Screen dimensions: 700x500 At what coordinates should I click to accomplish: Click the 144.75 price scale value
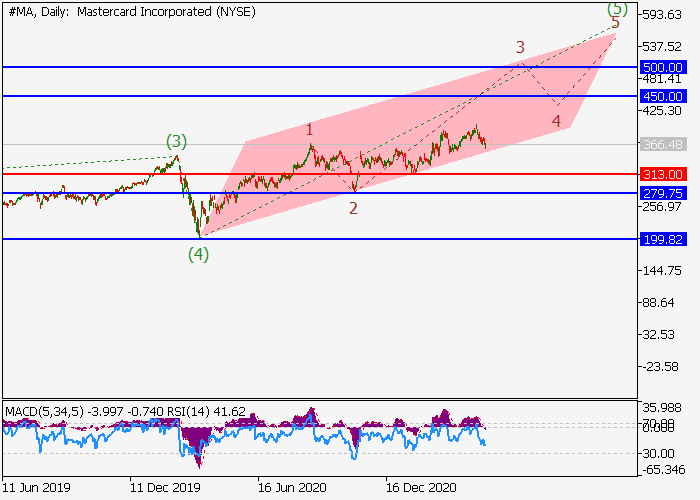[x=662, y=271]
